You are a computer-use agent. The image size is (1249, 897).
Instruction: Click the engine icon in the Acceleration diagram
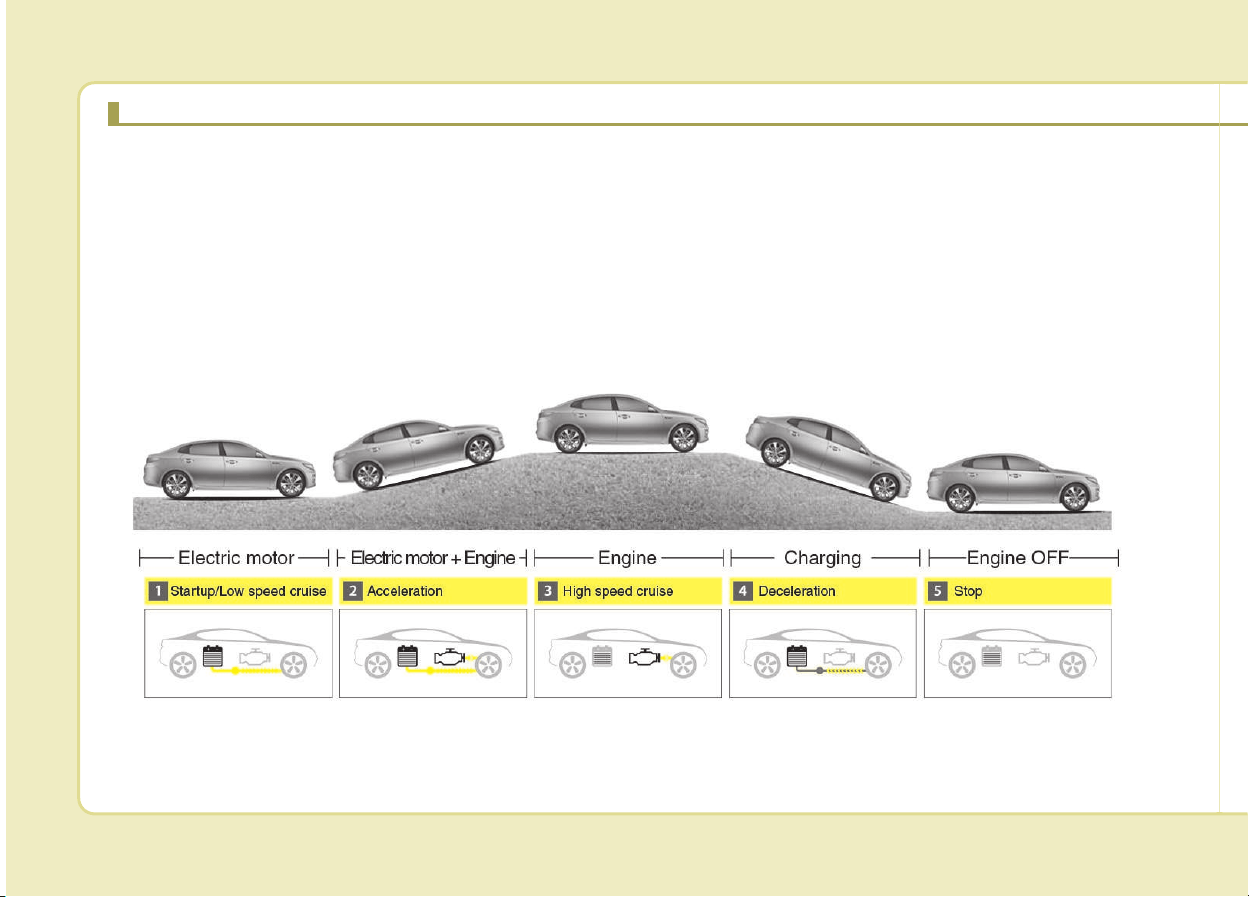pyautogui.click(x=451, y=658)
